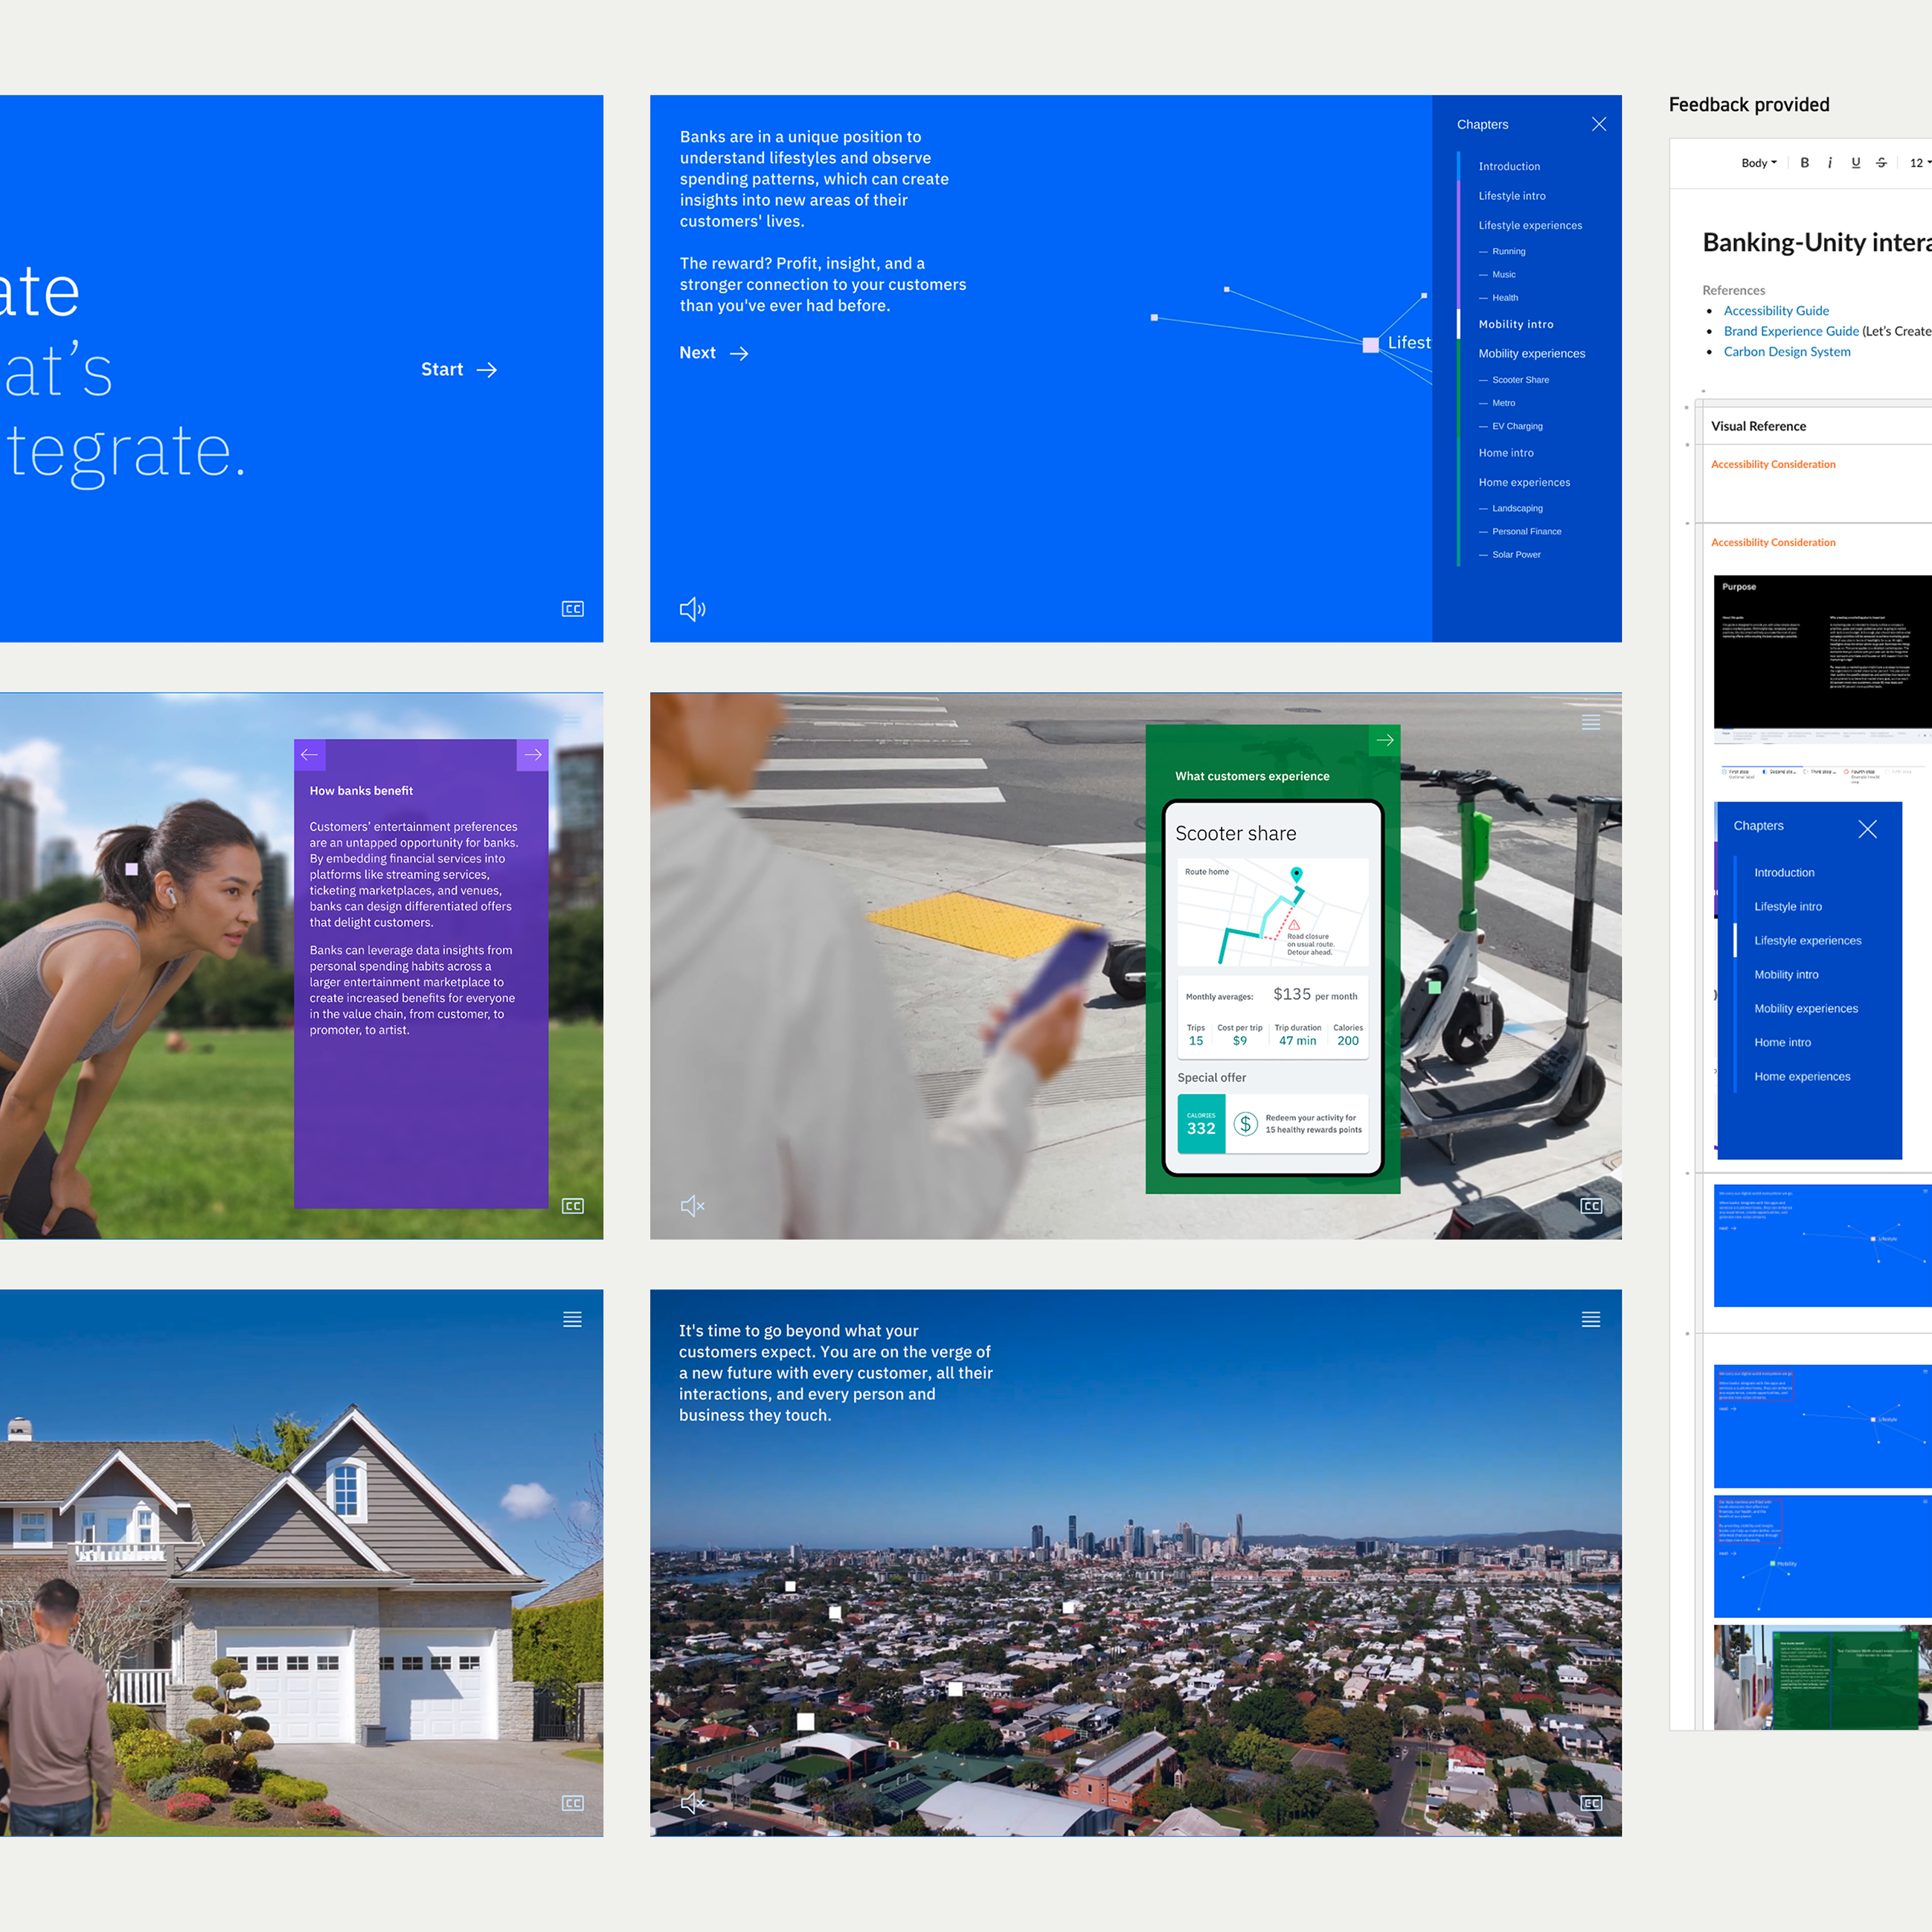Click the right arrow on the purple banks card

tap(532, 755)
